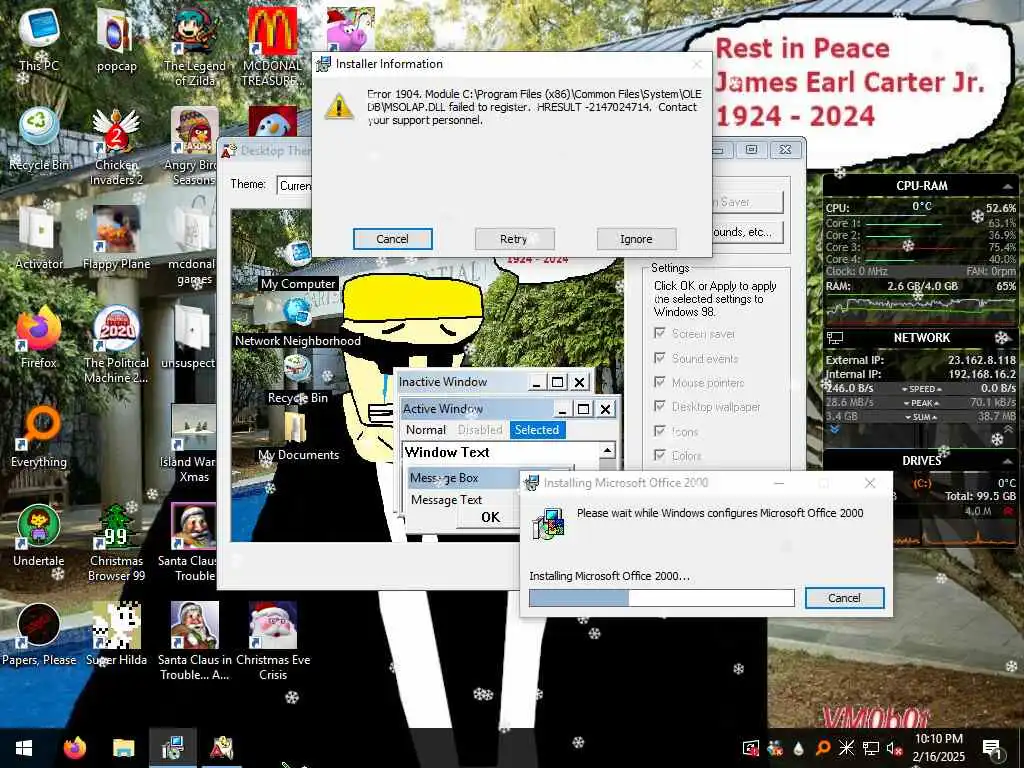Toggle the Desktop wallpaper checkbox
This screenshot has height=768, width=1024.
click(x=660, y=406)
